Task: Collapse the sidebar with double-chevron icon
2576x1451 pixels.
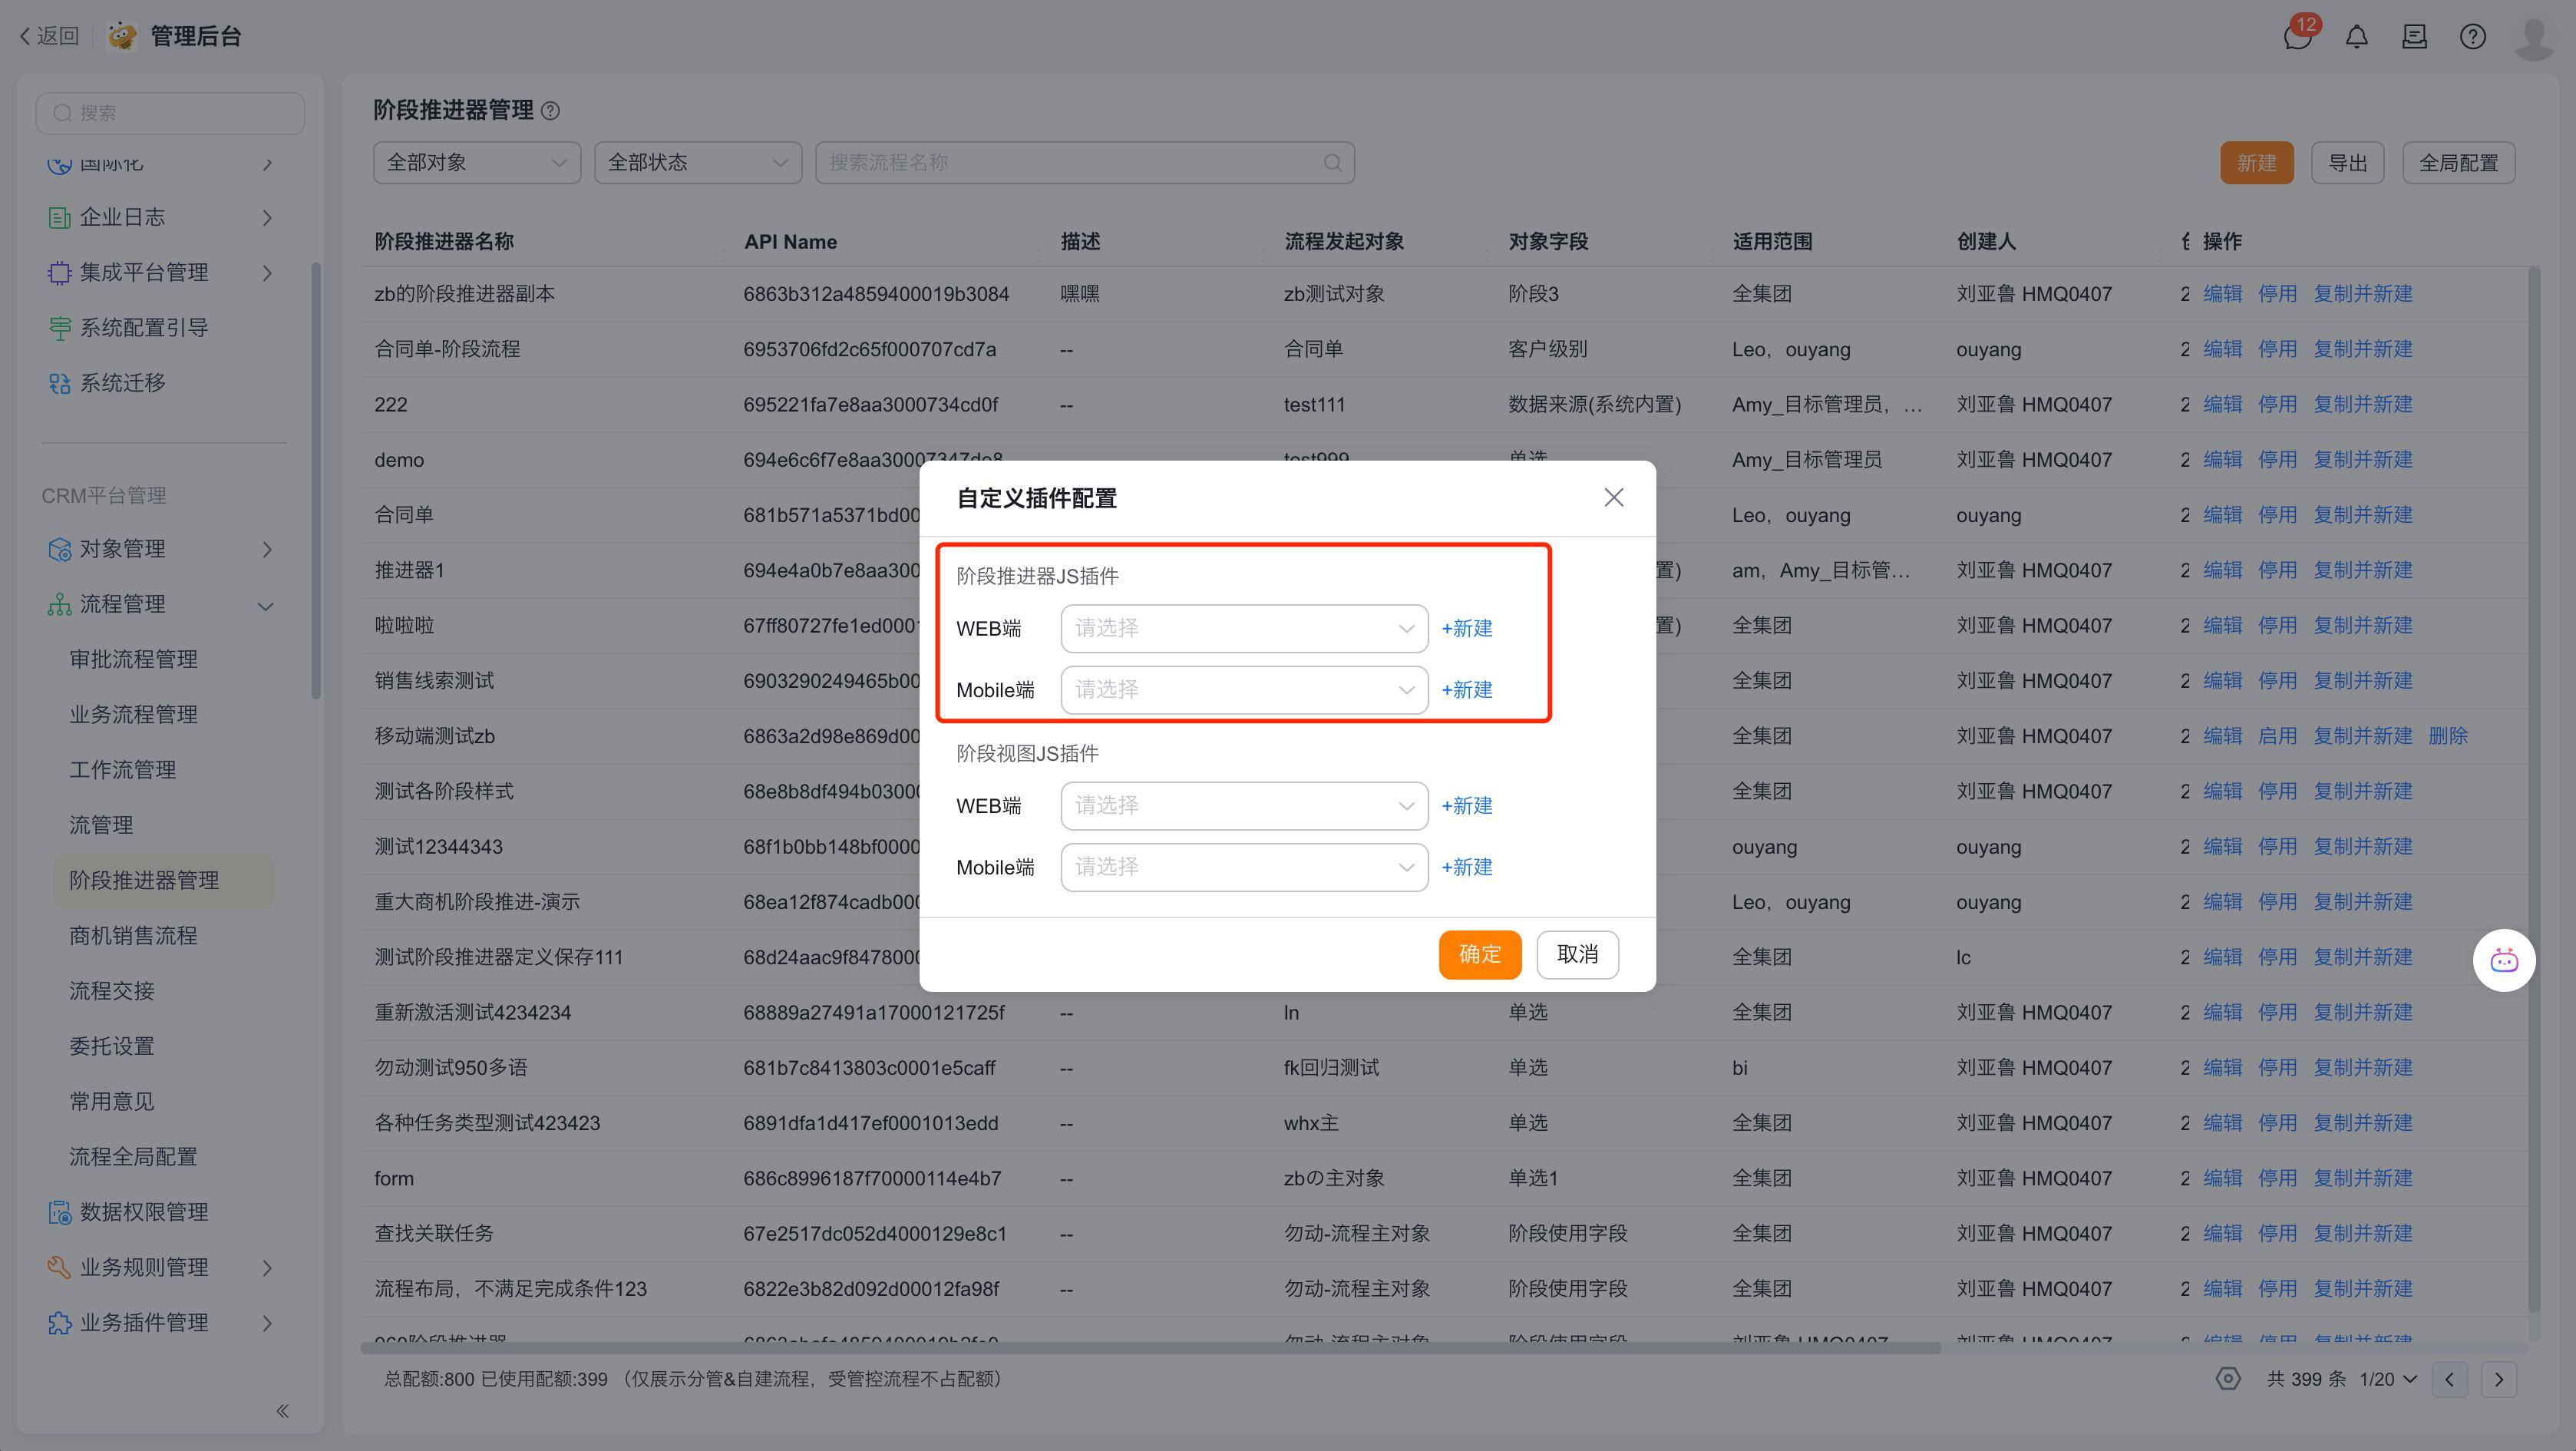Action: click(x=282, y=1410)
